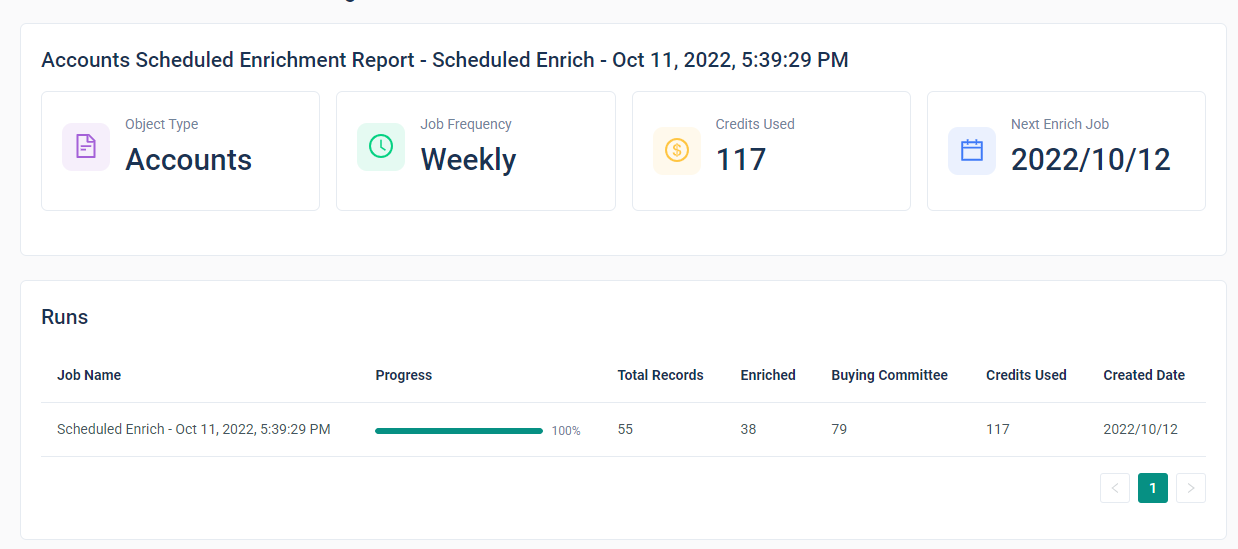The height and width of the screenshot is (549, 1238).
Task: Click the Enriched column header
Action: click(768, 375)
